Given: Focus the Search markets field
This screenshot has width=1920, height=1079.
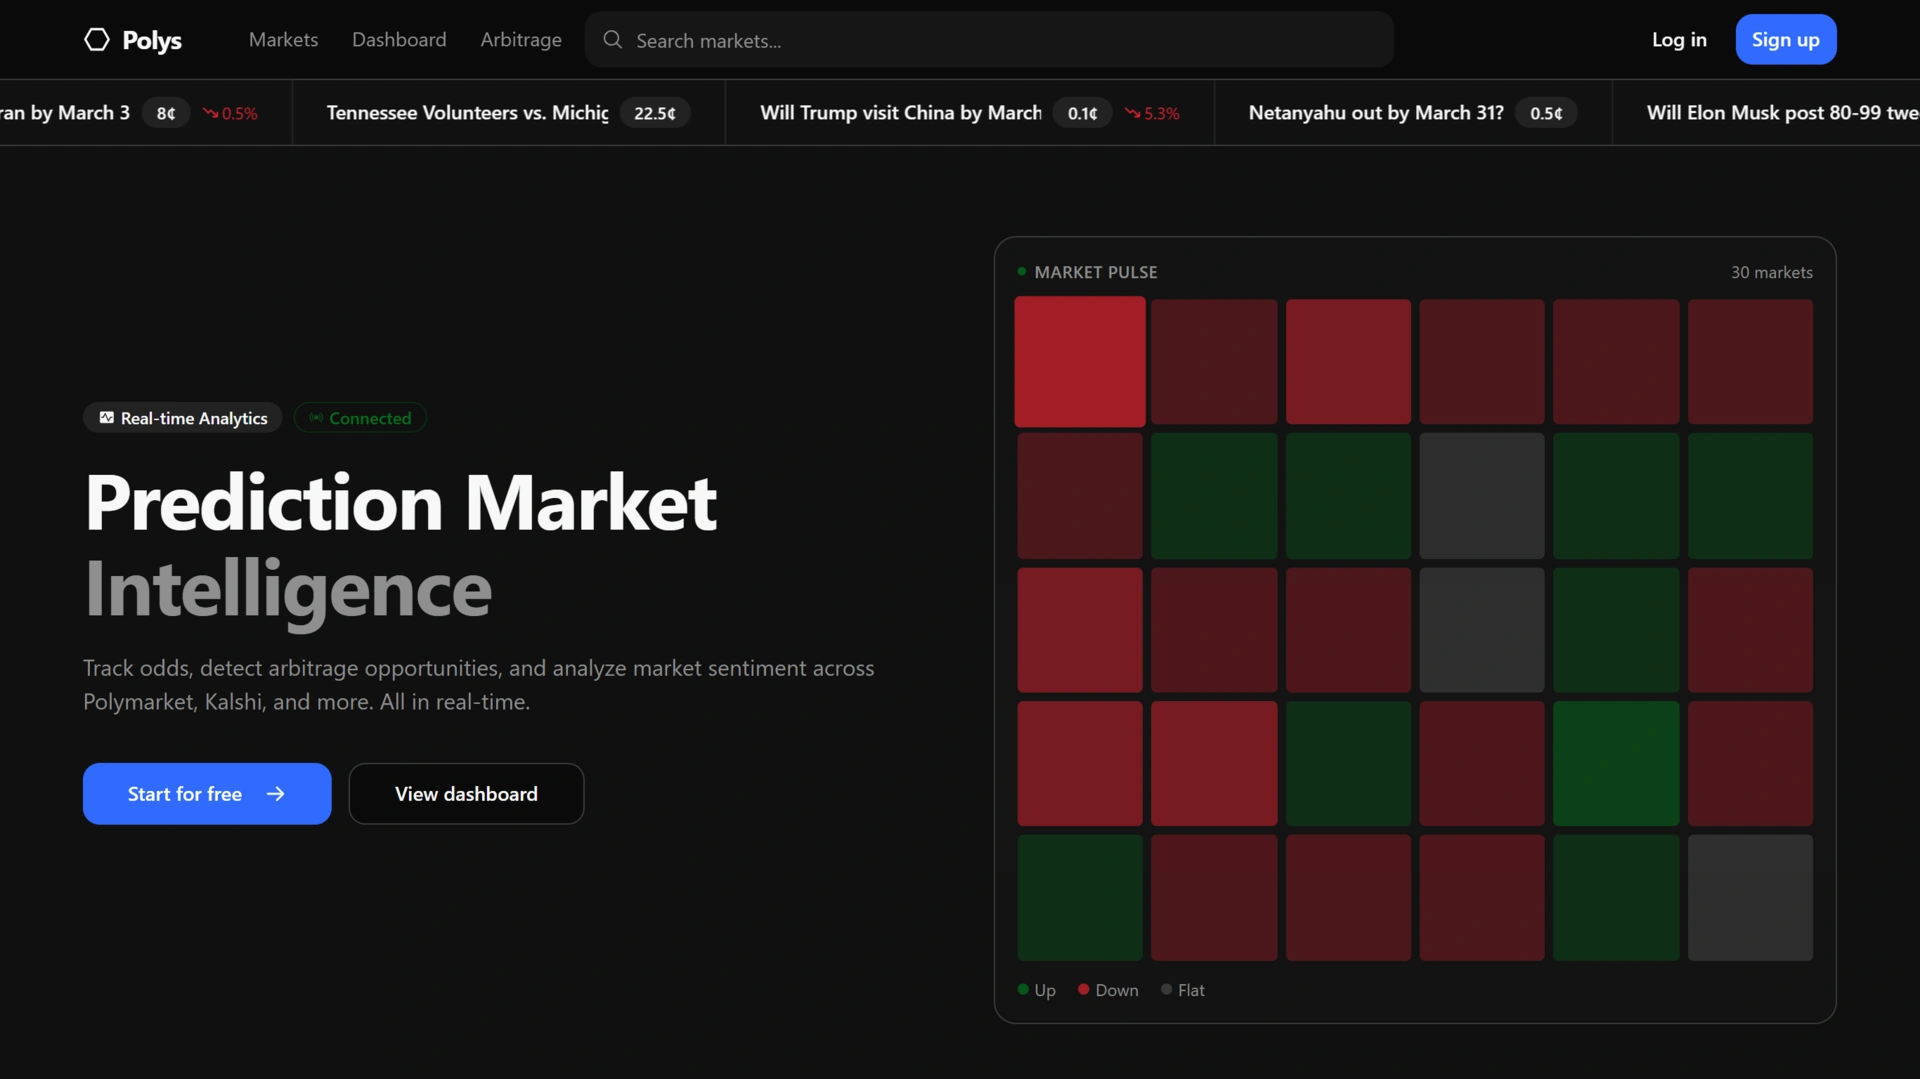Looking at the screenshot, I should 989,40.
